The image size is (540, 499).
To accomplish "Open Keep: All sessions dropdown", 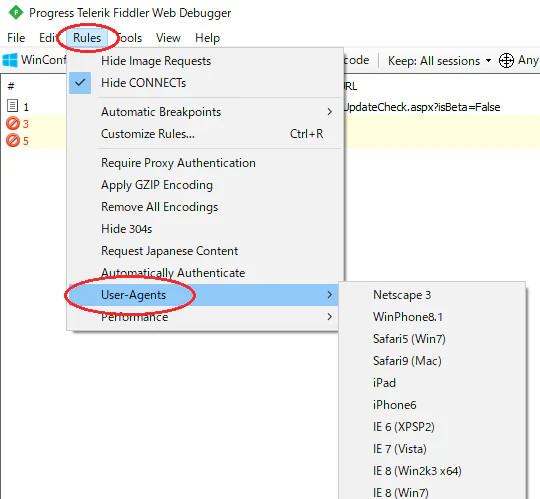I will (439, 61).
